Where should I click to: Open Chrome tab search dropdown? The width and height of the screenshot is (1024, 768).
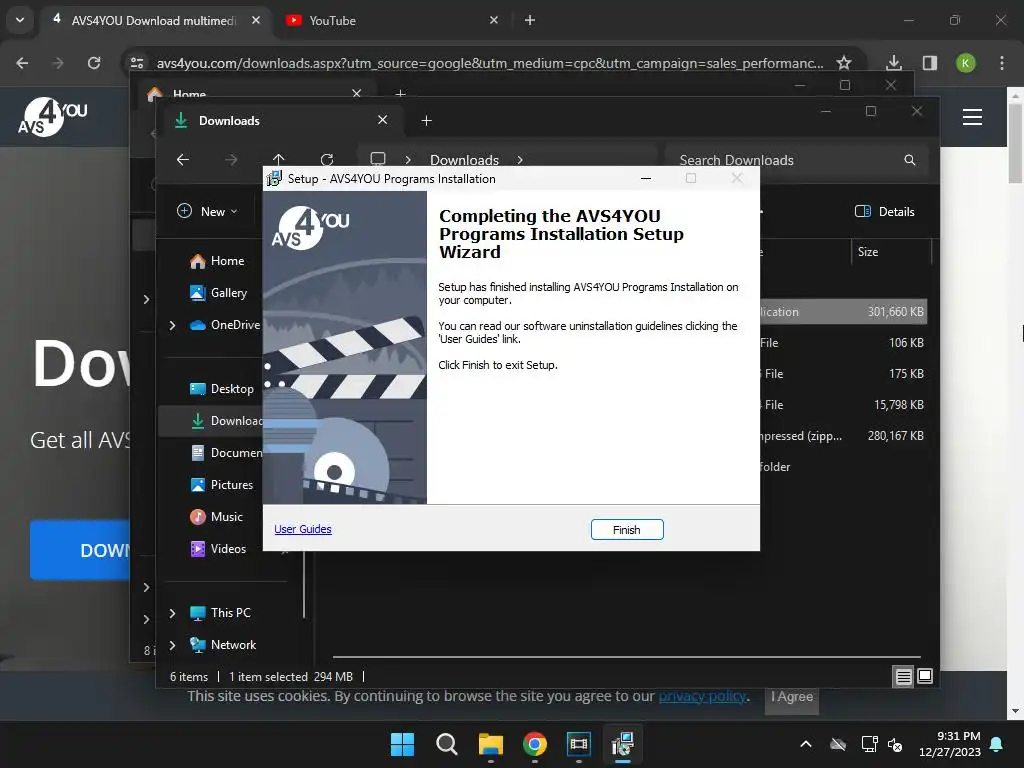(20, 20)
